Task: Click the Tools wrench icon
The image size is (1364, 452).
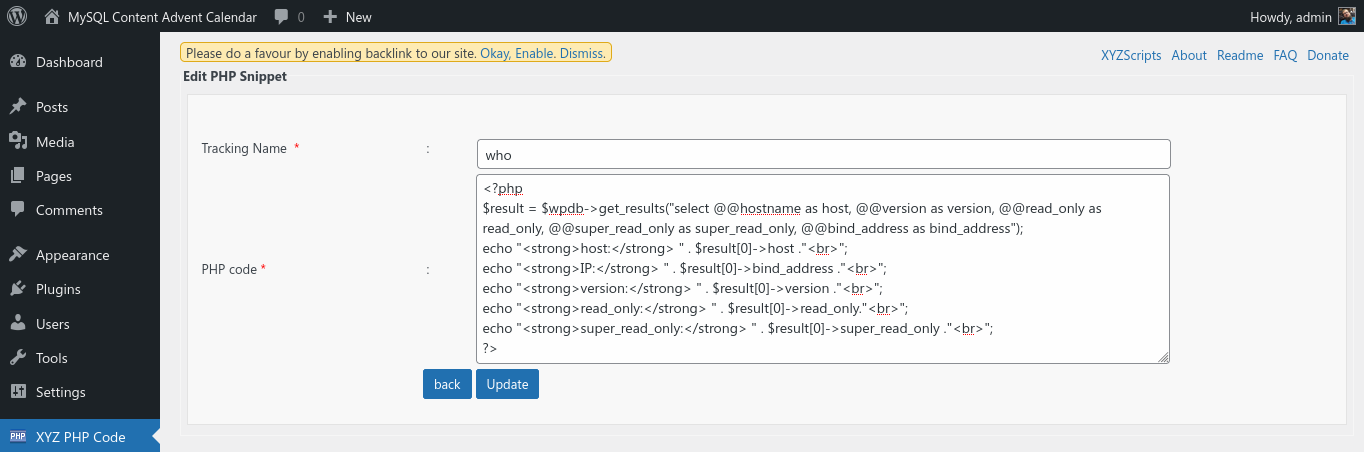Action: coord(18,358)
